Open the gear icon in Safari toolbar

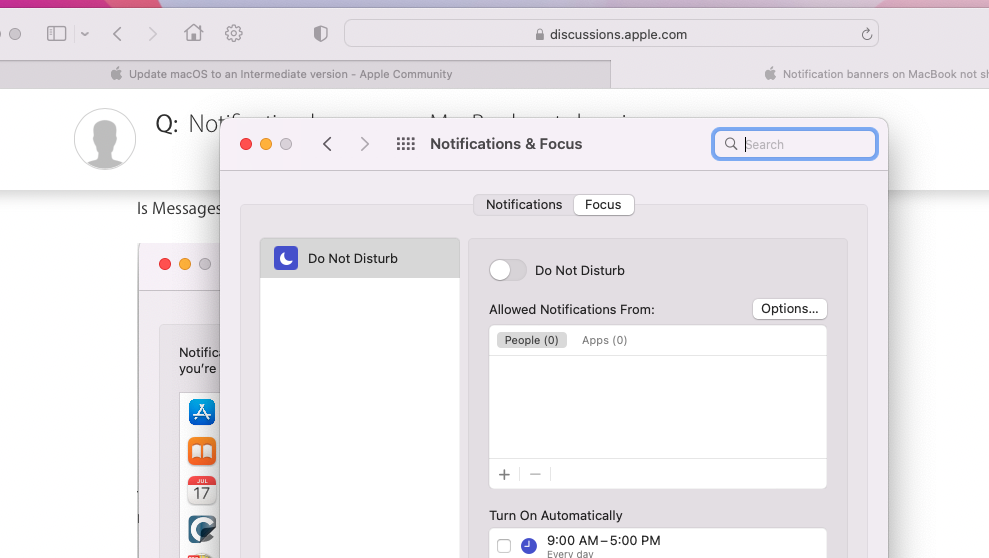click(x=234, y=33)
